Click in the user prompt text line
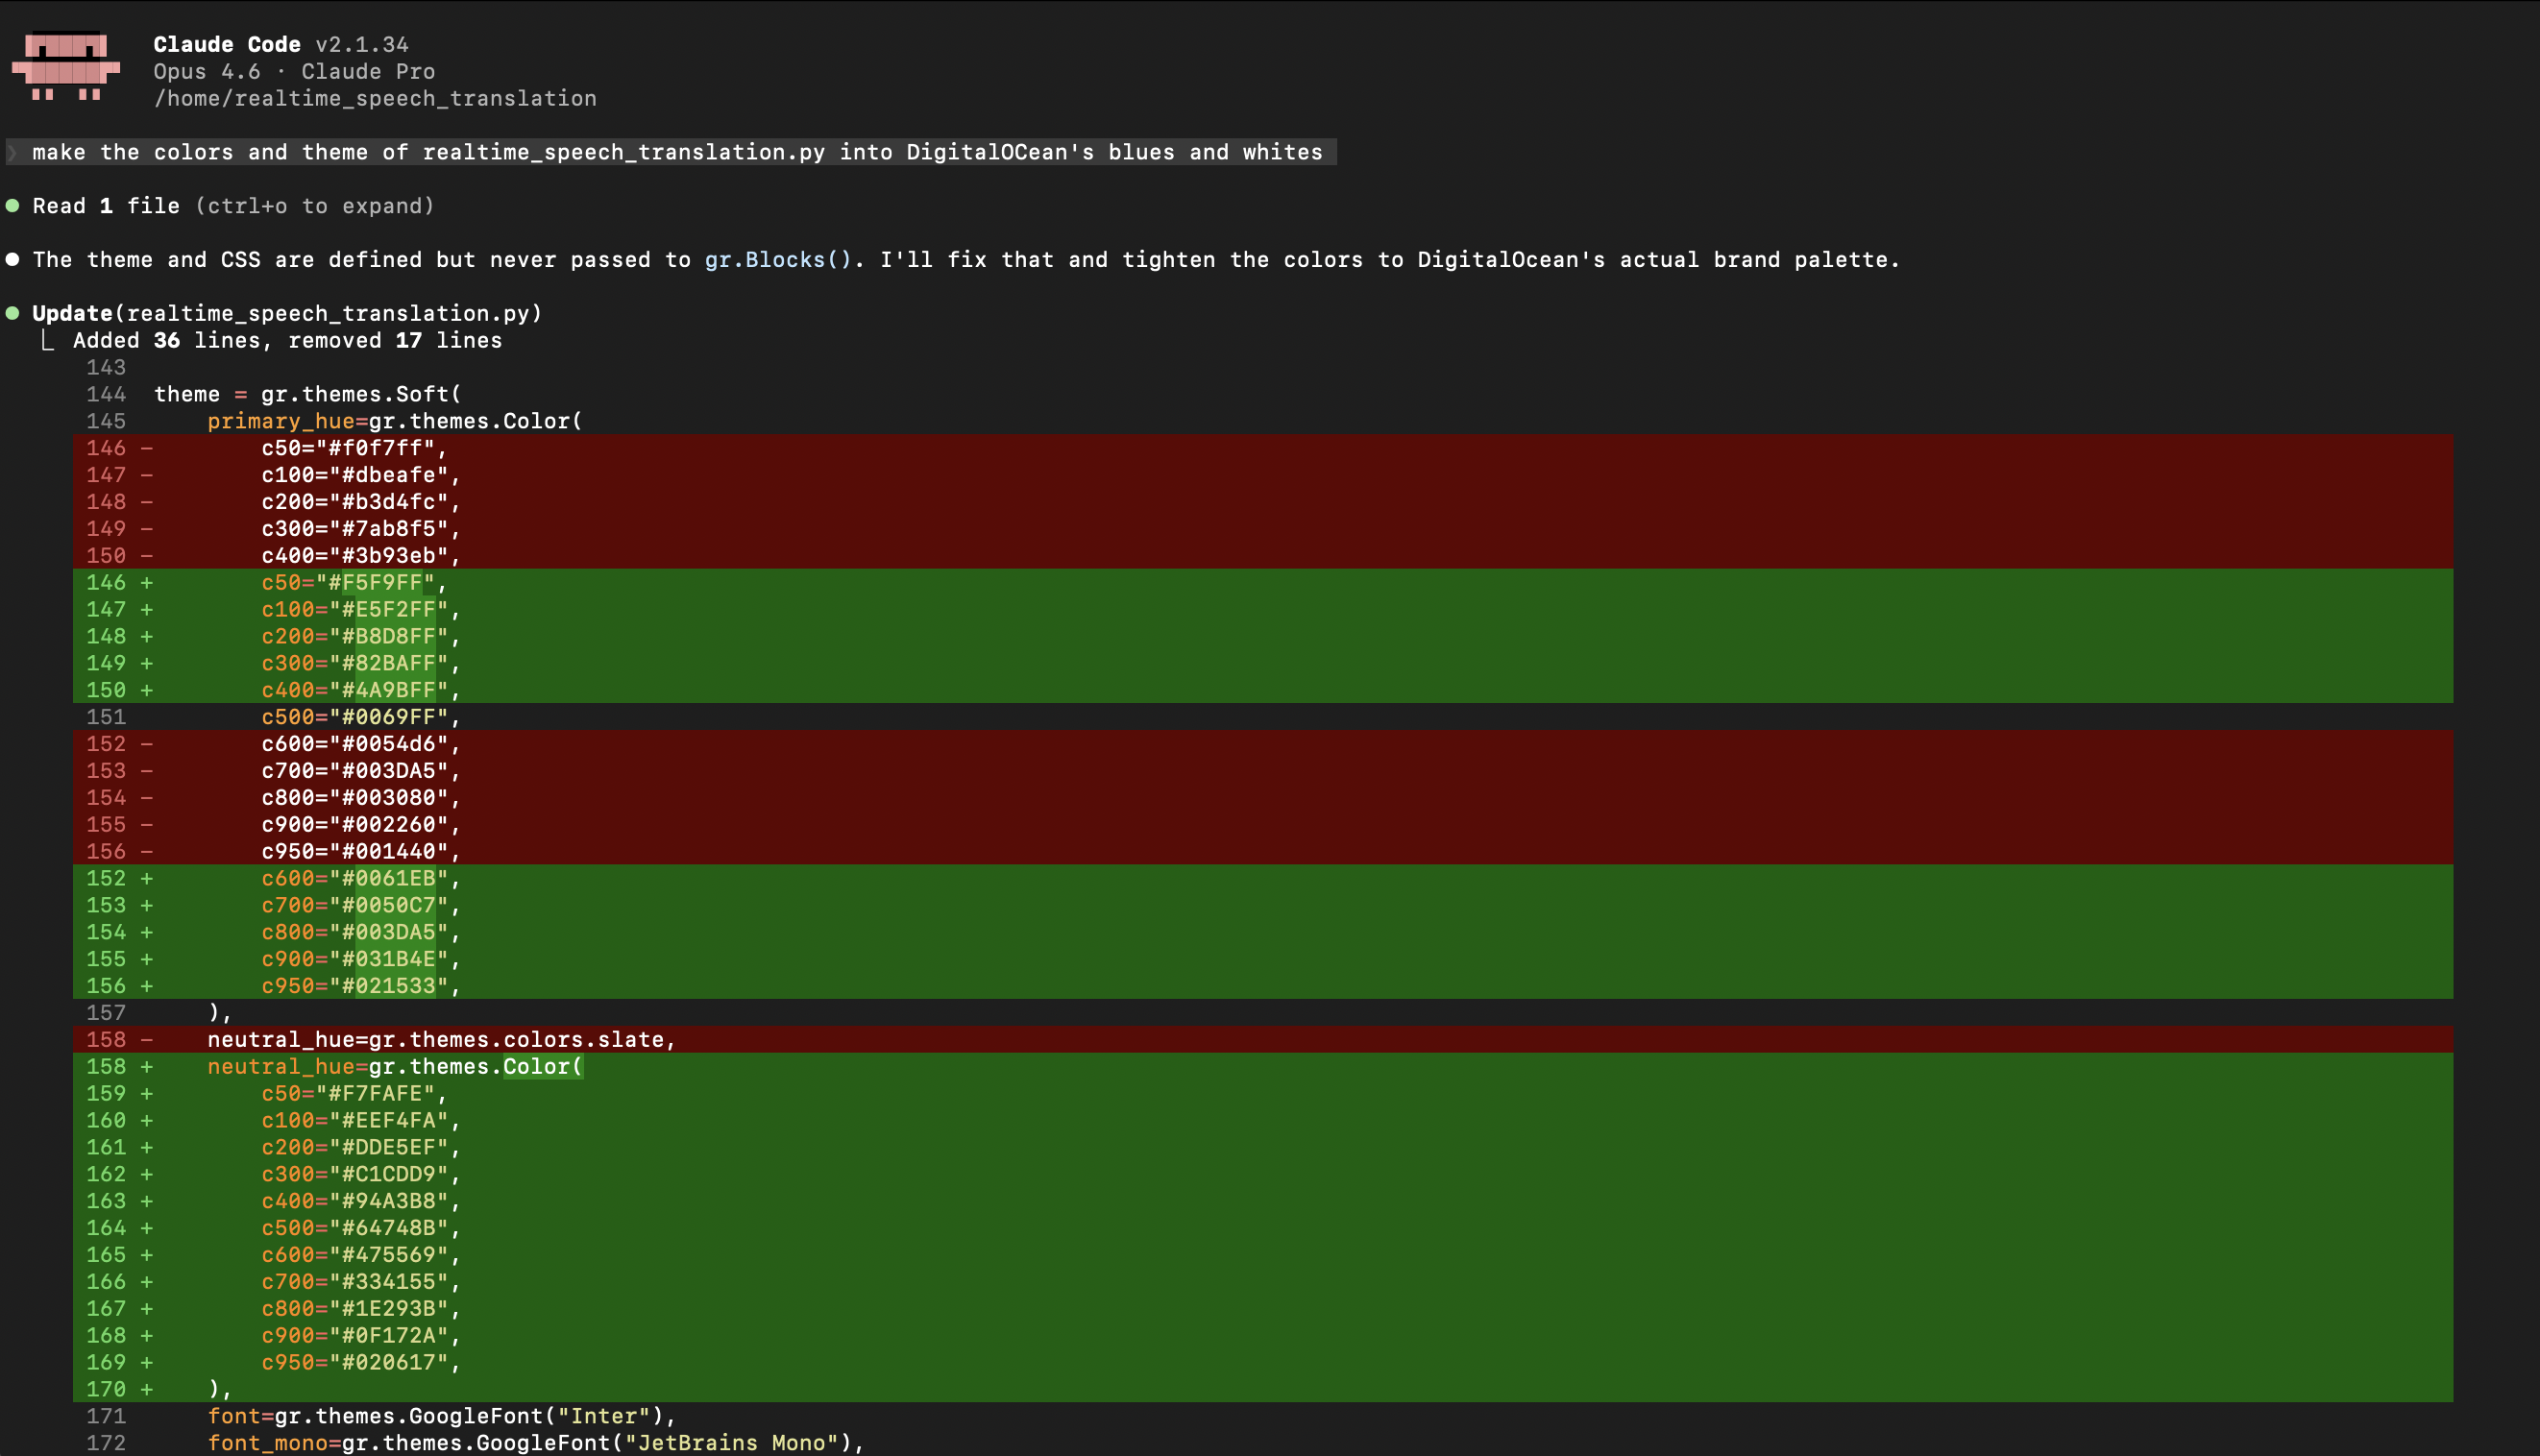The height and width of the screenshot is (1456, 2540). 677,152
